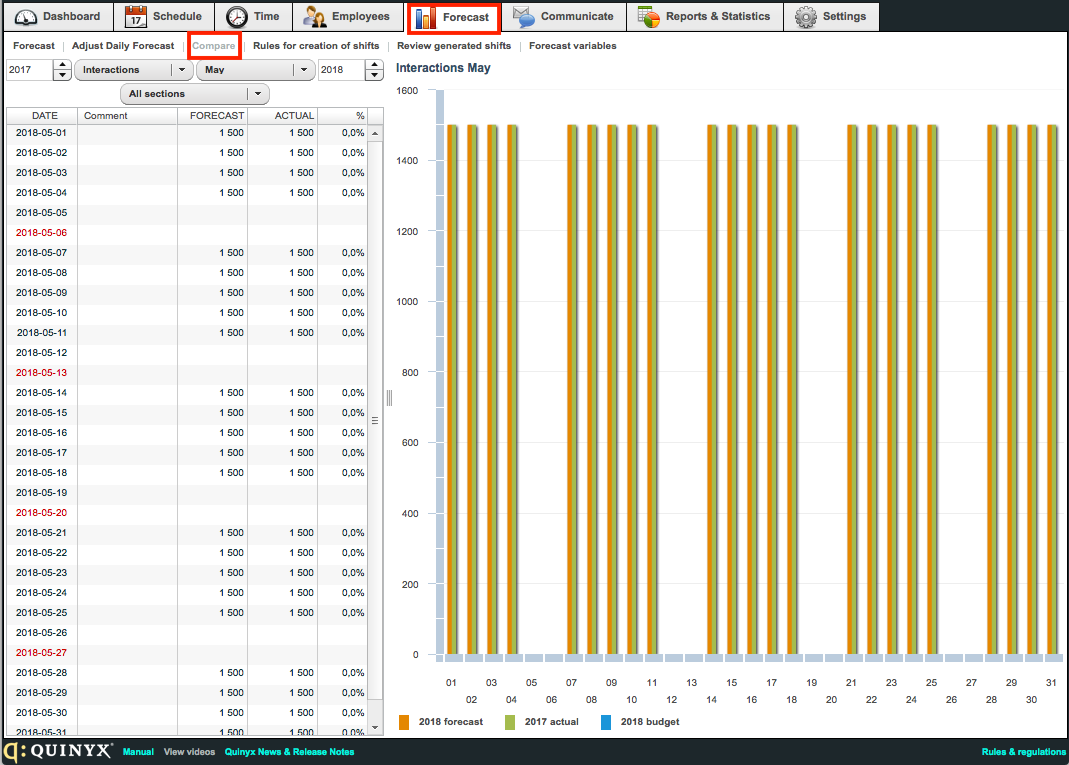Open the Schedule tab
This screenshot has width=1069, height=765.
click(164, 16)
